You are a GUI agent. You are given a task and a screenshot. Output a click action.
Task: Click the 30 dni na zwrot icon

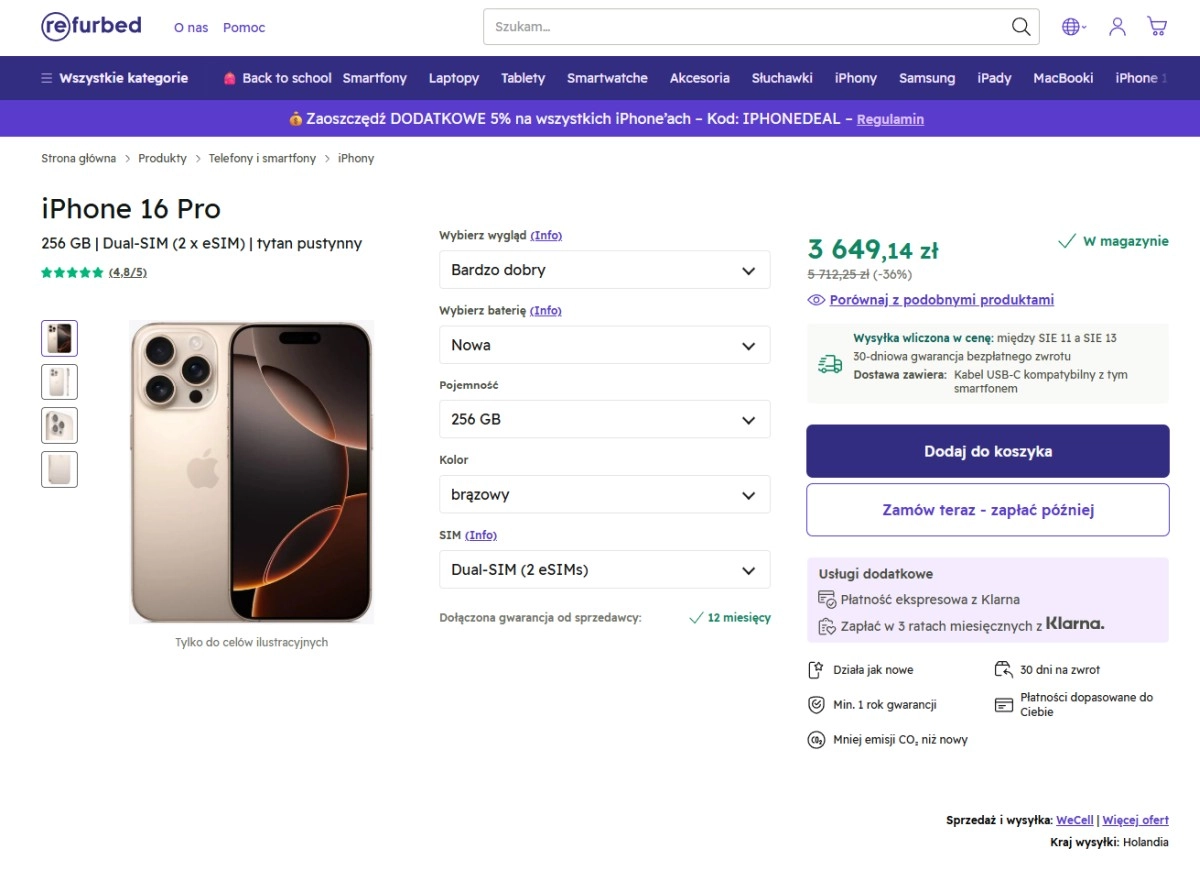[x=1003, y=670]
